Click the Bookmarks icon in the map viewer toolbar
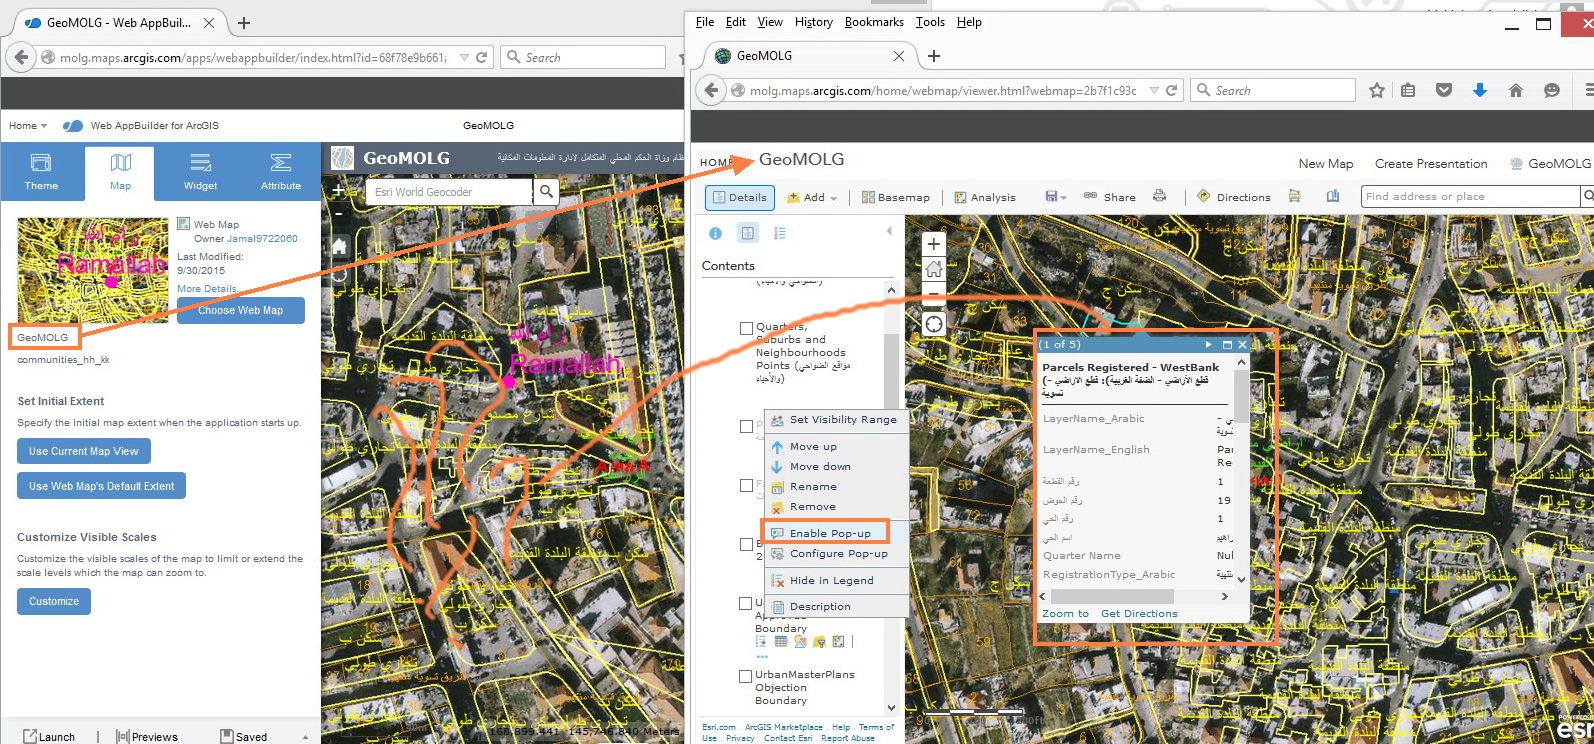The image size is (1594, 744). 1332,196
